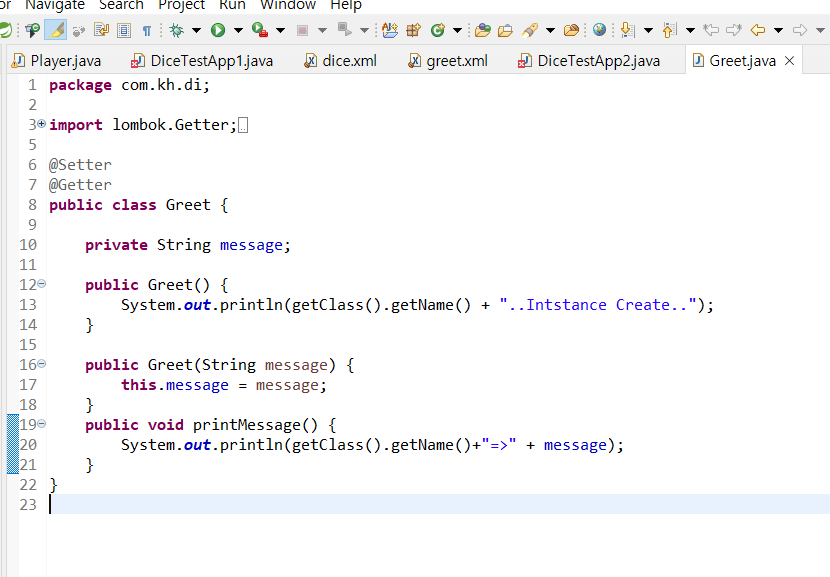Viewport: 830px width, 577px height.
Task: Open the Run menu
Action: 232,5
